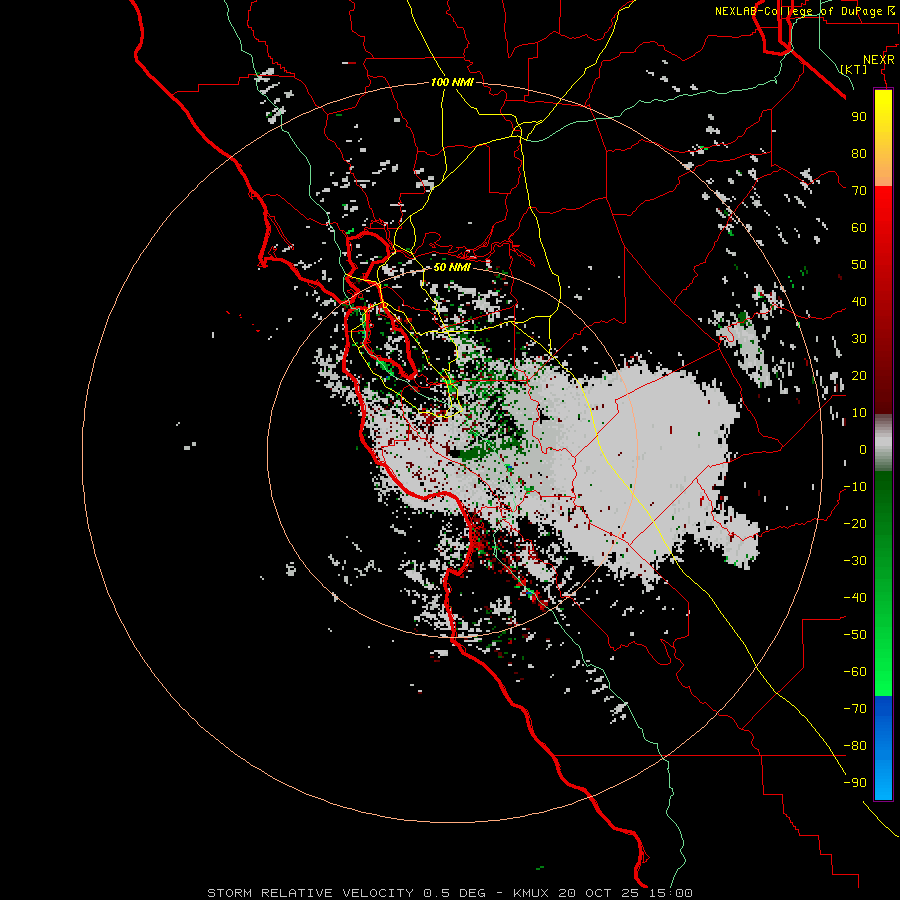This screenshot has width=900, height=900.
Task: Click the 0 value on the velocity scale
Action: click(863, 449)
